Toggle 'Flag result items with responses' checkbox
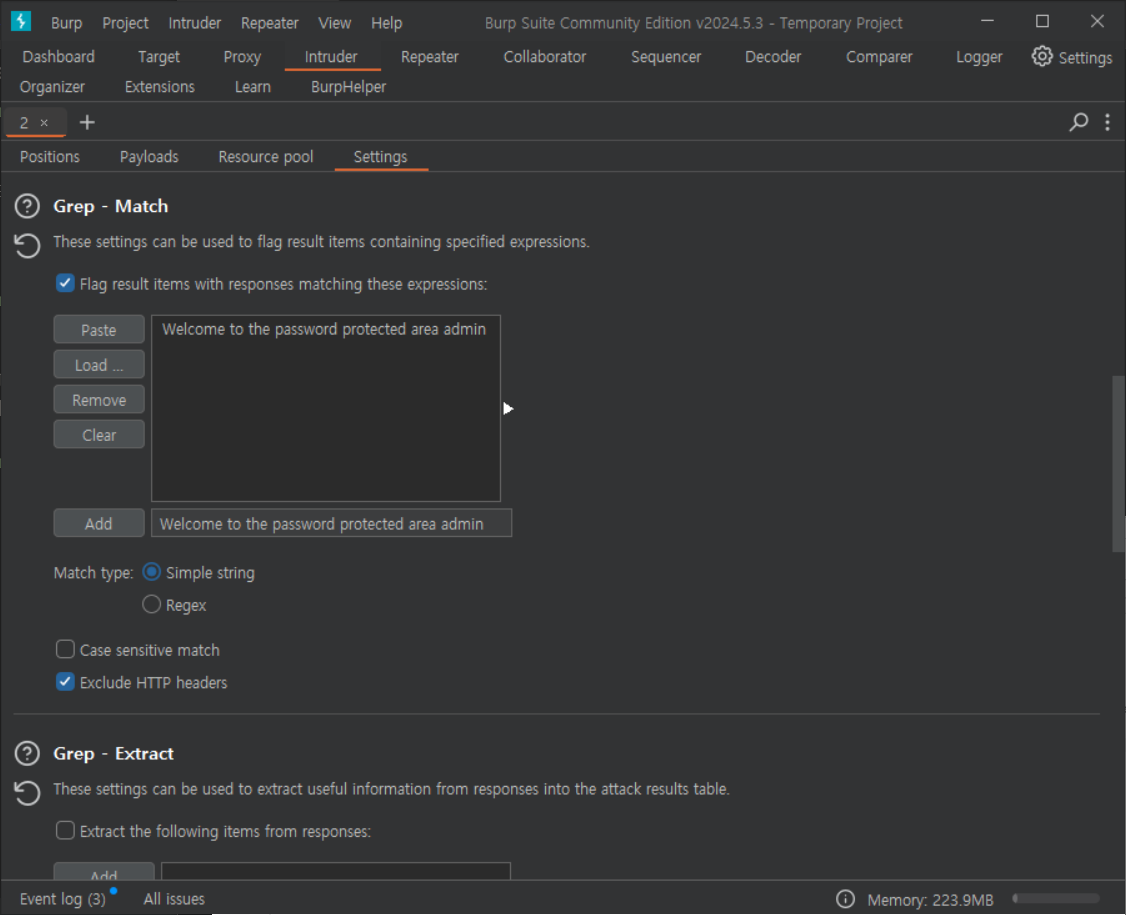Image resolution: width=1126 pixels, height=915 pixels. 65,283
